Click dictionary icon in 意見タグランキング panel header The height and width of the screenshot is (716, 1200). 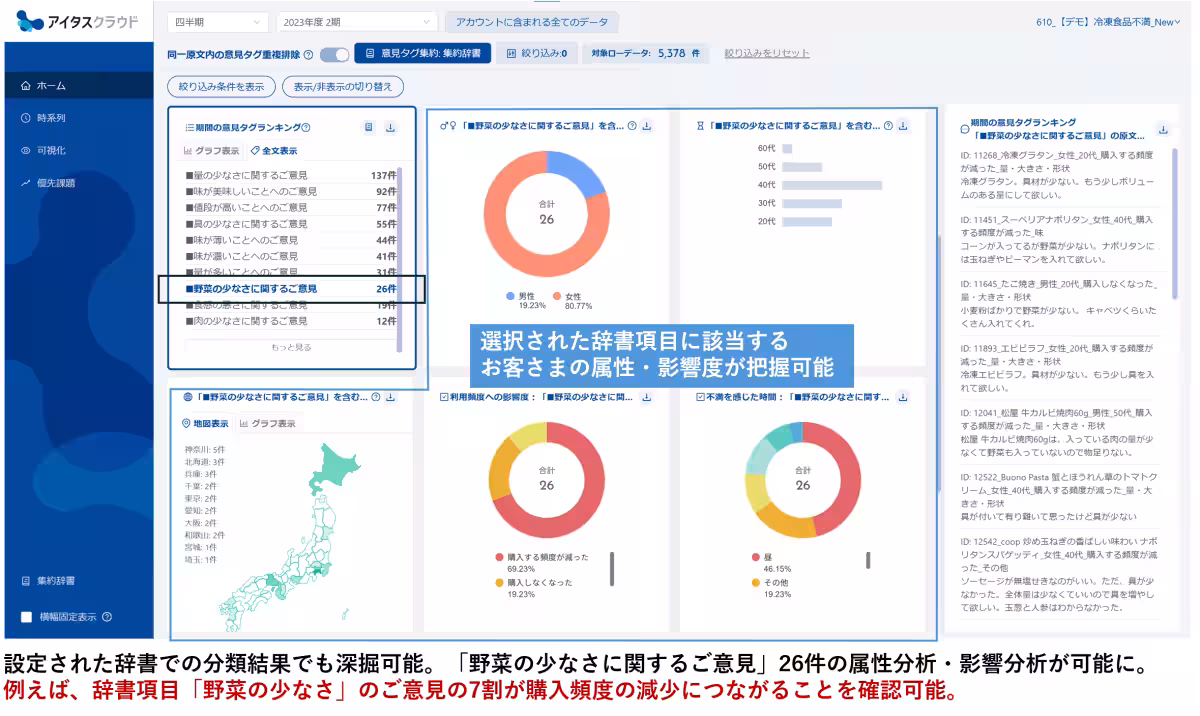pos(368,127)
